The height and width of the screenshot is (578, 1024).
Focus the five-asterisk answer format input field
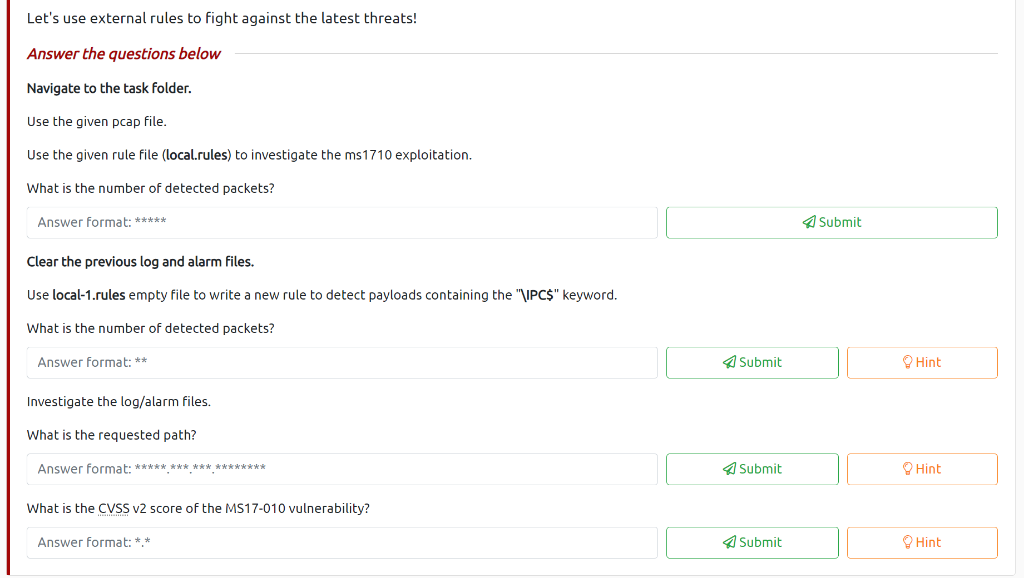[x=342, y=222]
